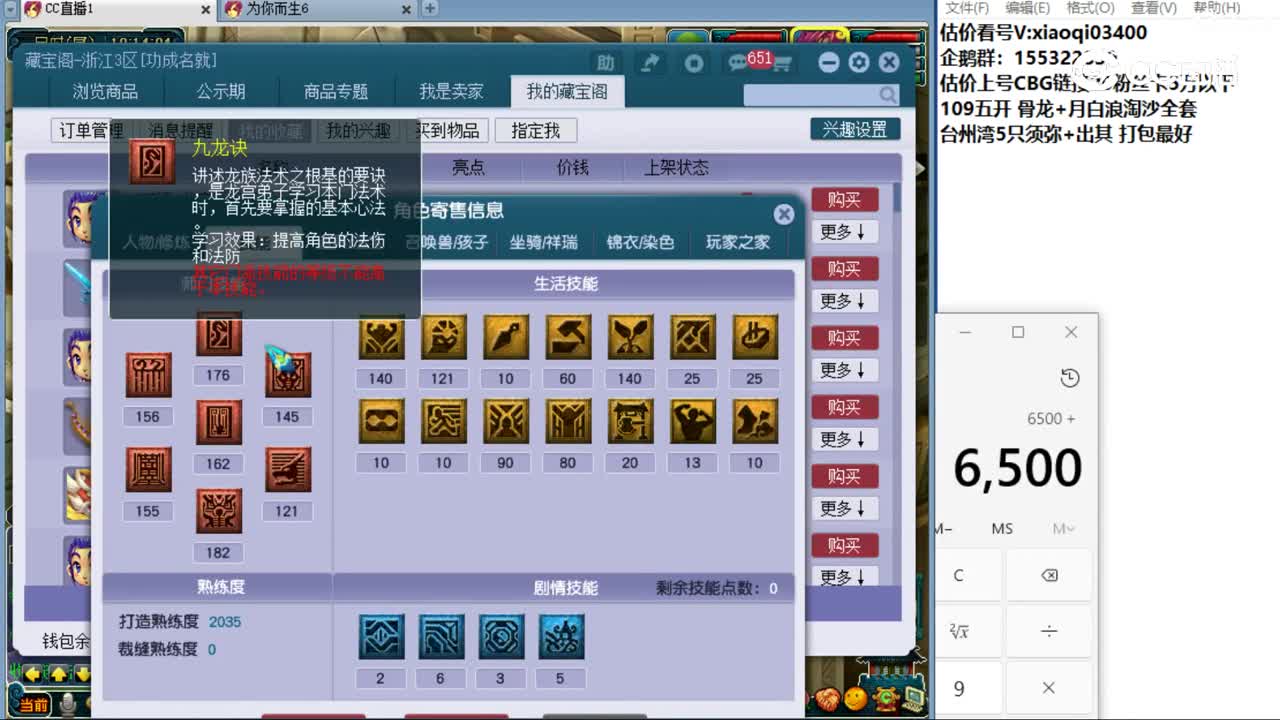This screenshot has width=1280, height=720.
Task: Select the plot skill icon with level 5
Action: point(561,635)
